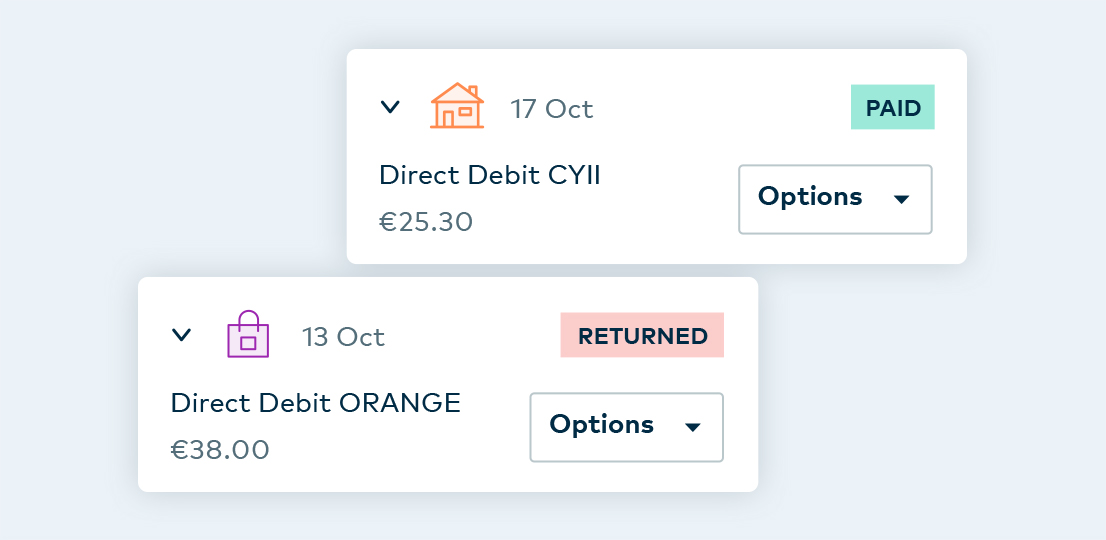Expand the 17 Oct transaction chevron
1106x540 pixels.
[x=390, y=107]
